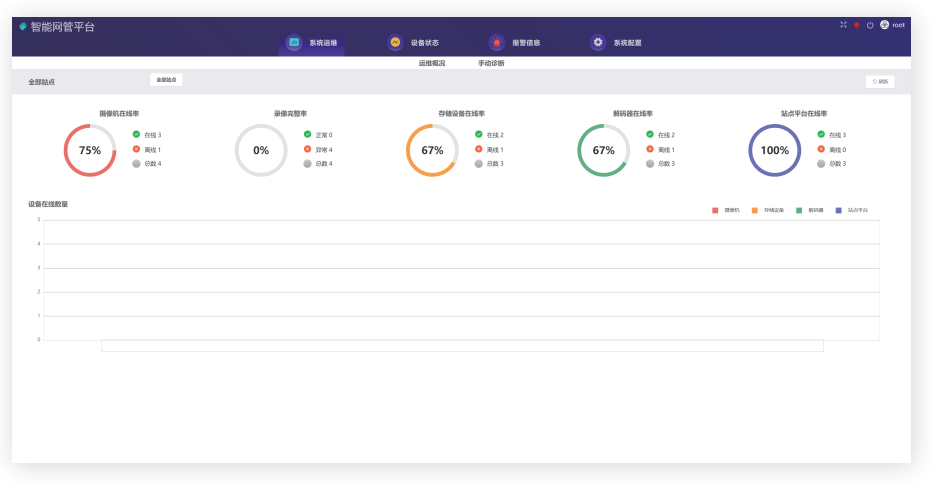Click 总数 3 text under 存储设备在线率

coord(495,164)
